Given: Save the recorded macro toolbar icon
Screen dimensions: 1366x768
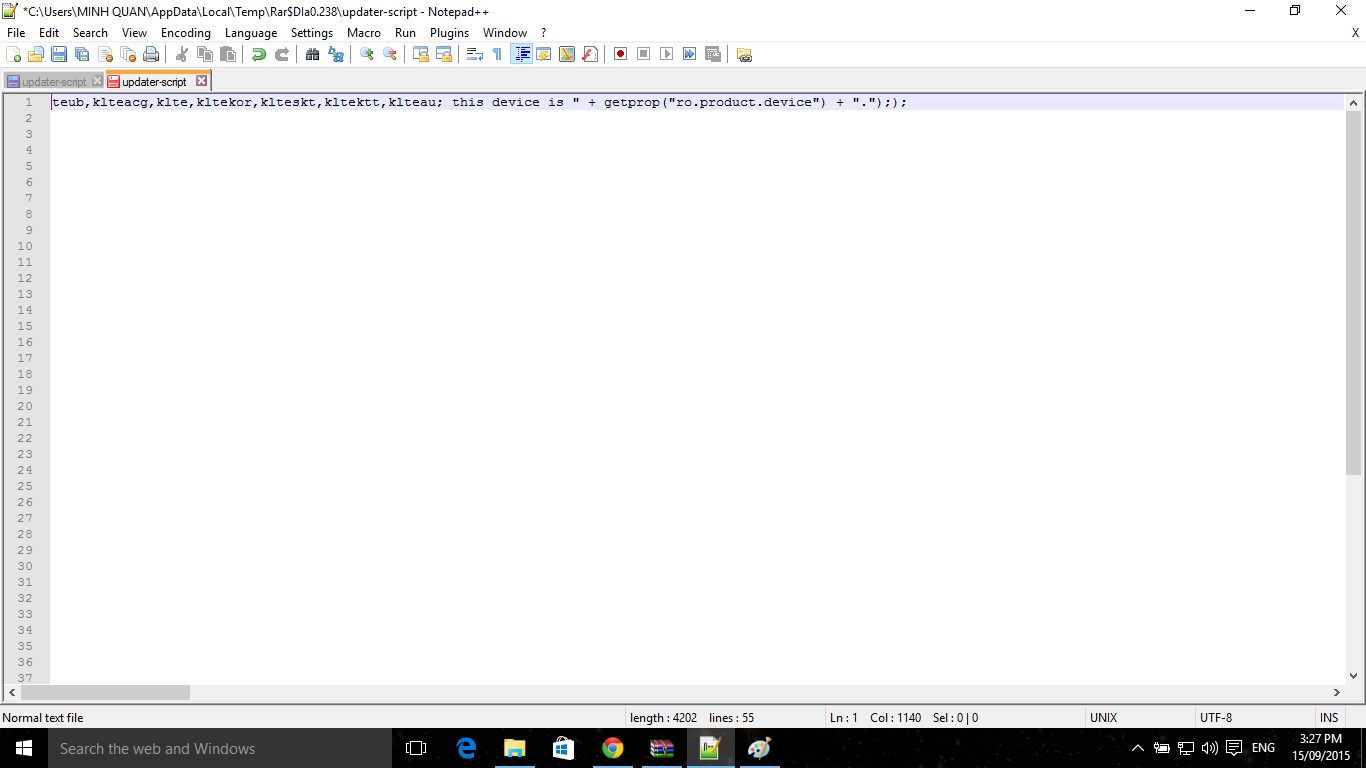Looking at the screenshot, I should 712,54.
